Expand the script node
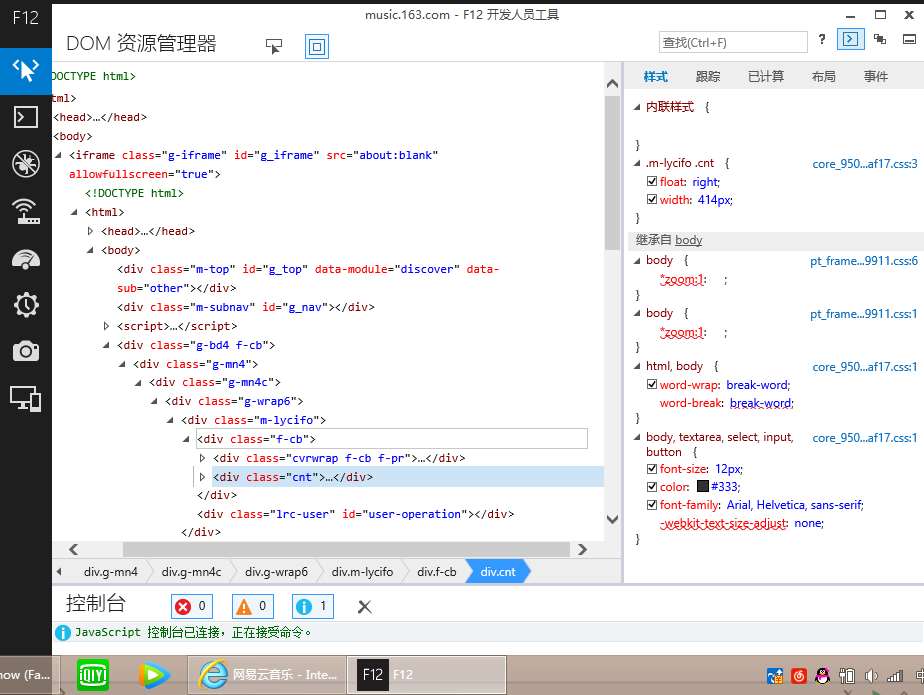The width and height of the screenshot is (924, 695). tap(106, 326)
